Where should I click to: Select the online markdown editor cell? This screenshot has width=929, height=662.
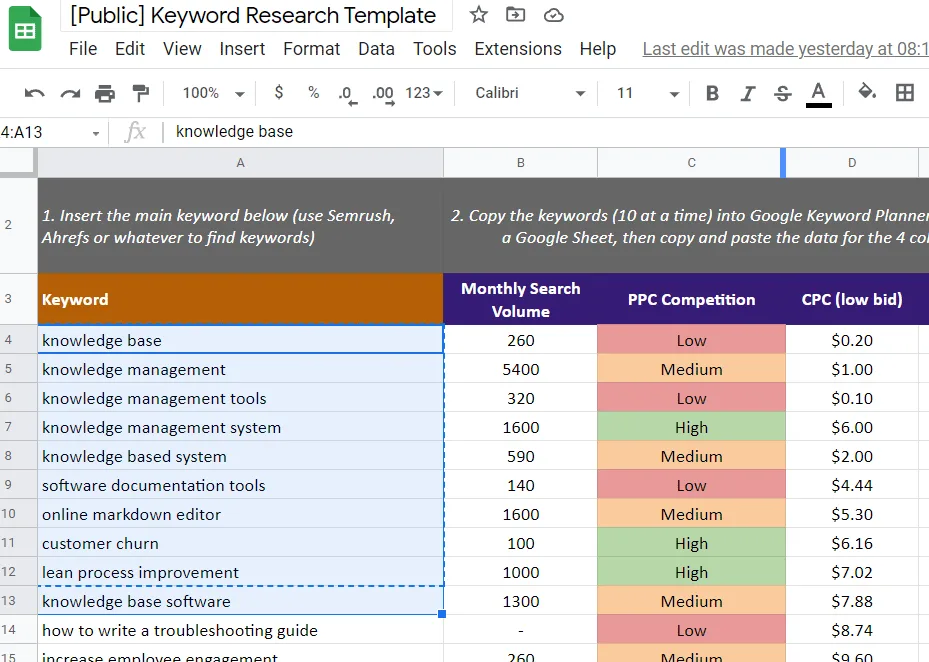click(241, 514)
